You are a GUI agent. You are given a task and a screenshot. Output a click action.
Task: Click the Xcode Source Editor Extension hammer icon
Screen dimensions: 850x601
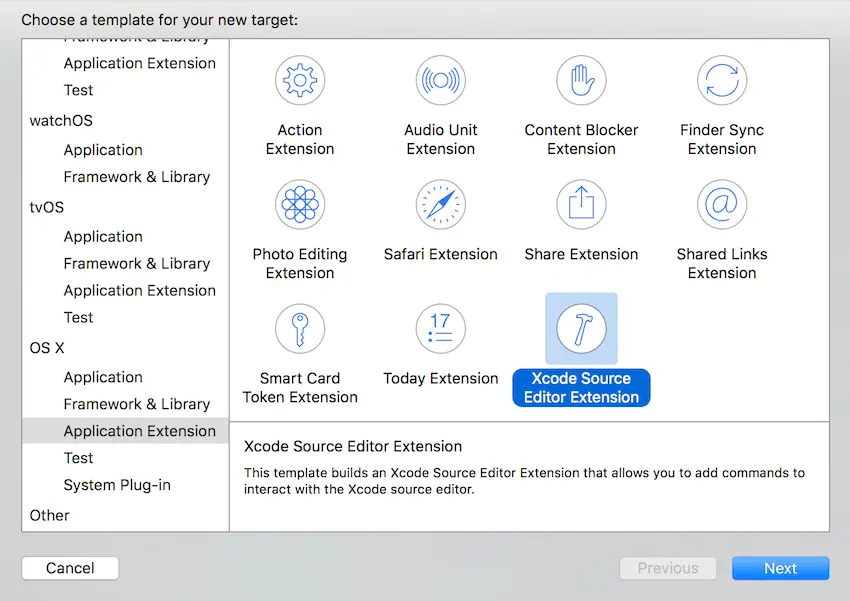[581, 328]
